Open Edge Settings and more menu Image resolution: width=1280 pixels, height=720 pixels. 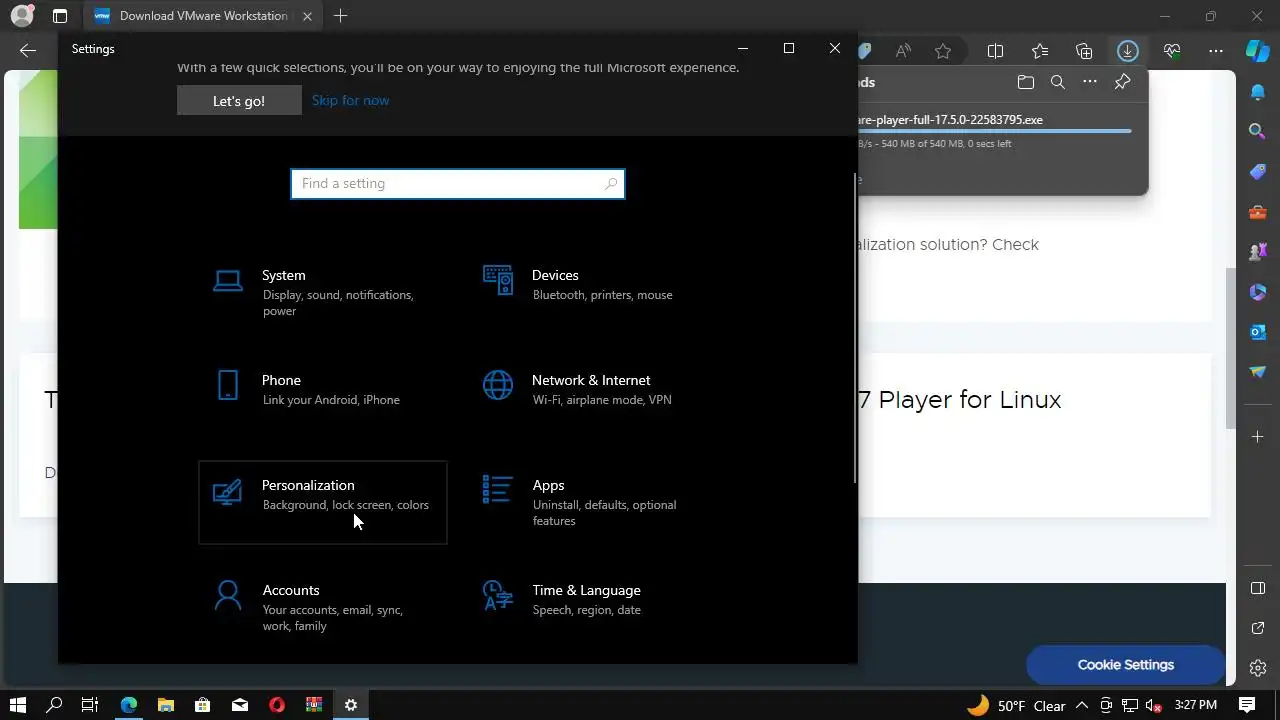[x=1216, y=51]
